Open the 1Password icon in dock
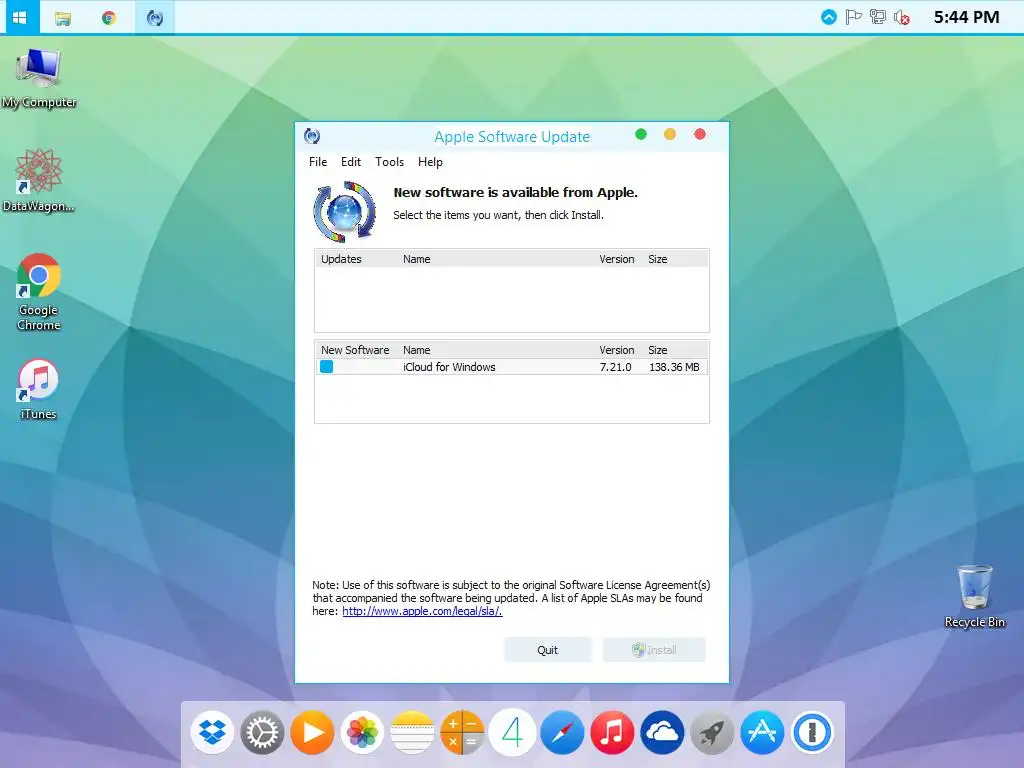Screen dimensions: 1024x768 [812, 732]
